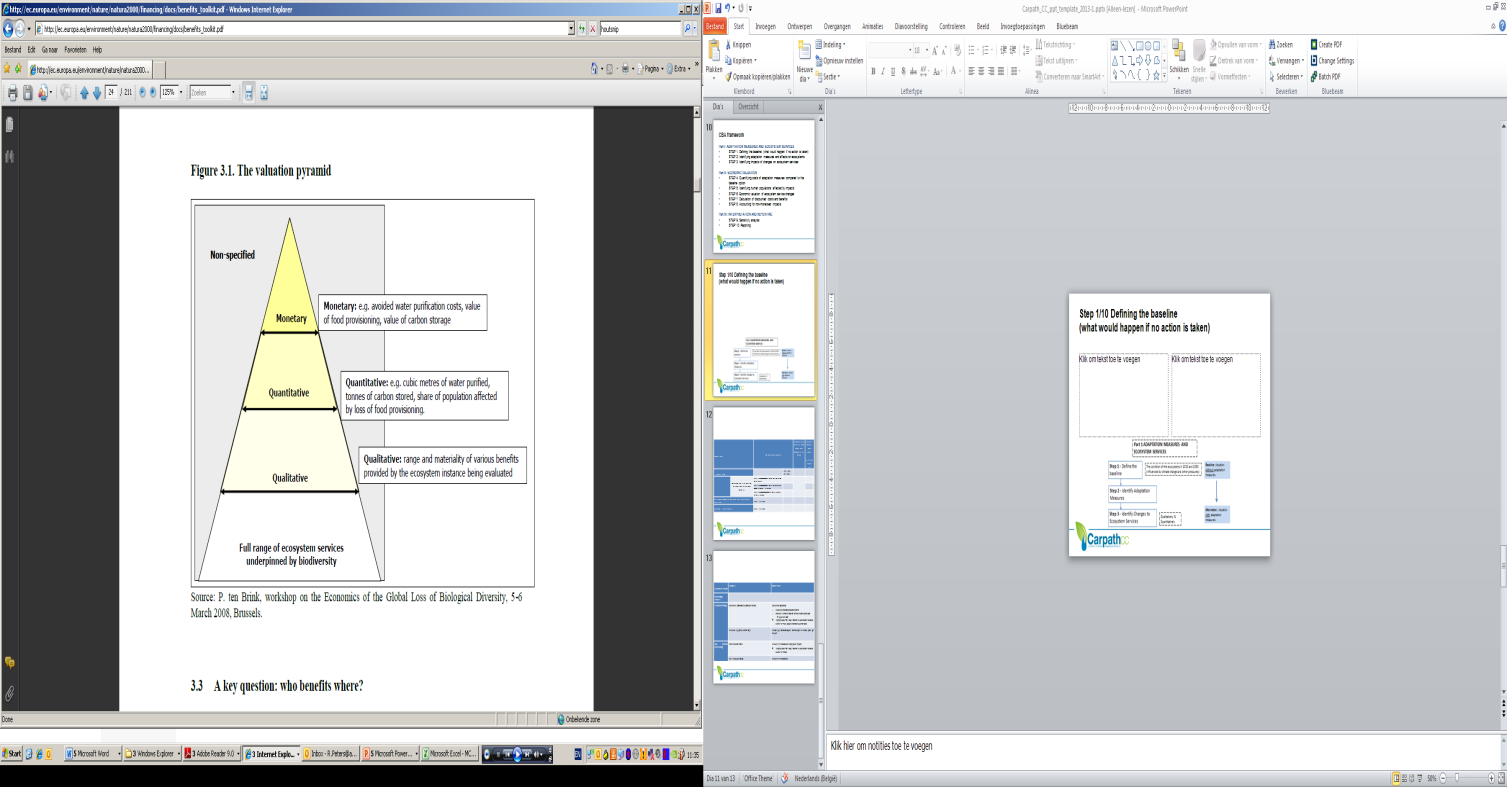
Task: Zoom in on the PDF document
Action: point(153,92)
